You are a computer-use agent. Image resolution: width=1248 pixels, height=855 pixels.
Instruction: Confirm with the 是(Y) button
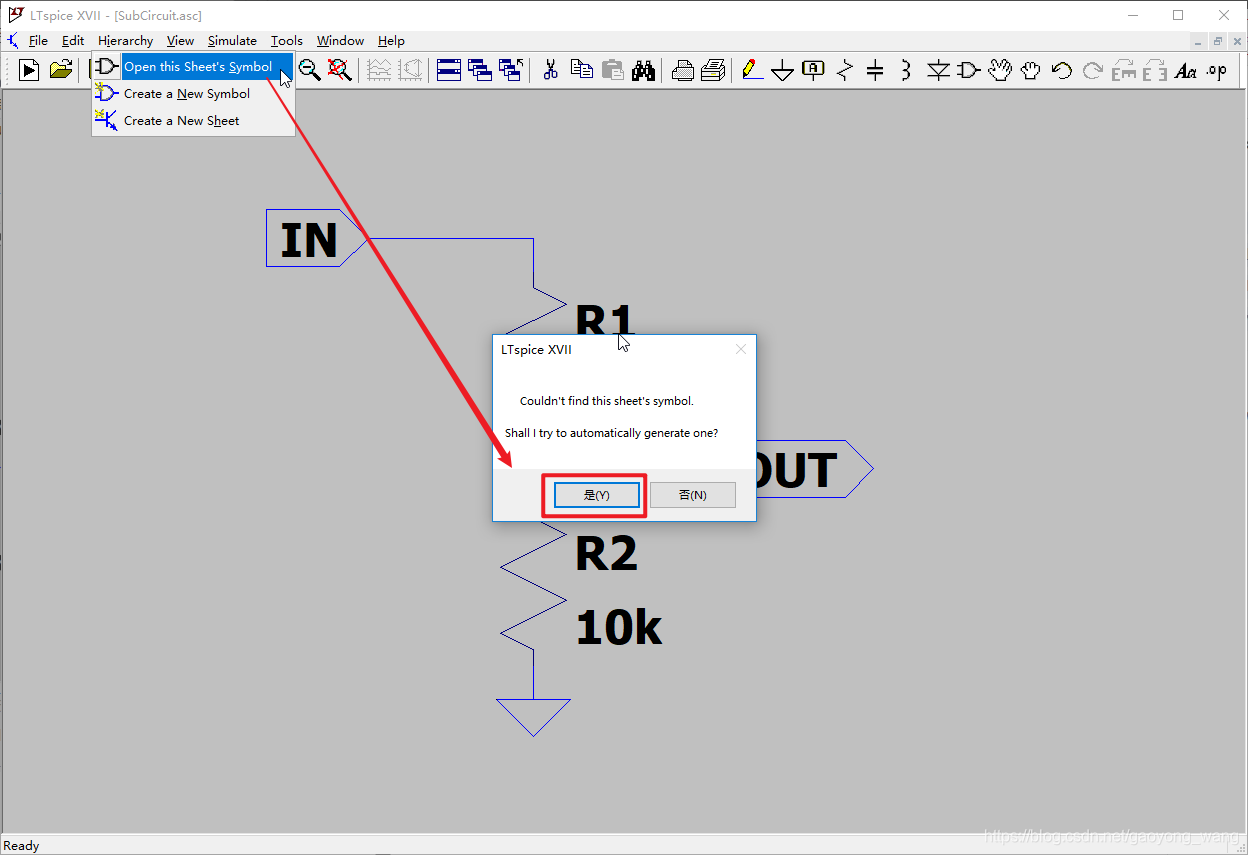pyautogui.click(x=597, y=495)
